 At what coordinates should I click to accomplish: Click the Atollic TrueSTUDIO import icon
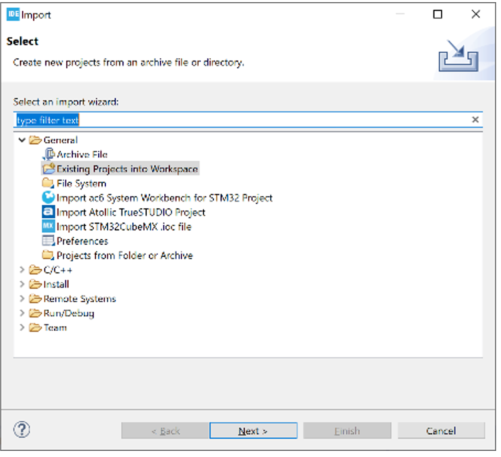coord(48,212)
